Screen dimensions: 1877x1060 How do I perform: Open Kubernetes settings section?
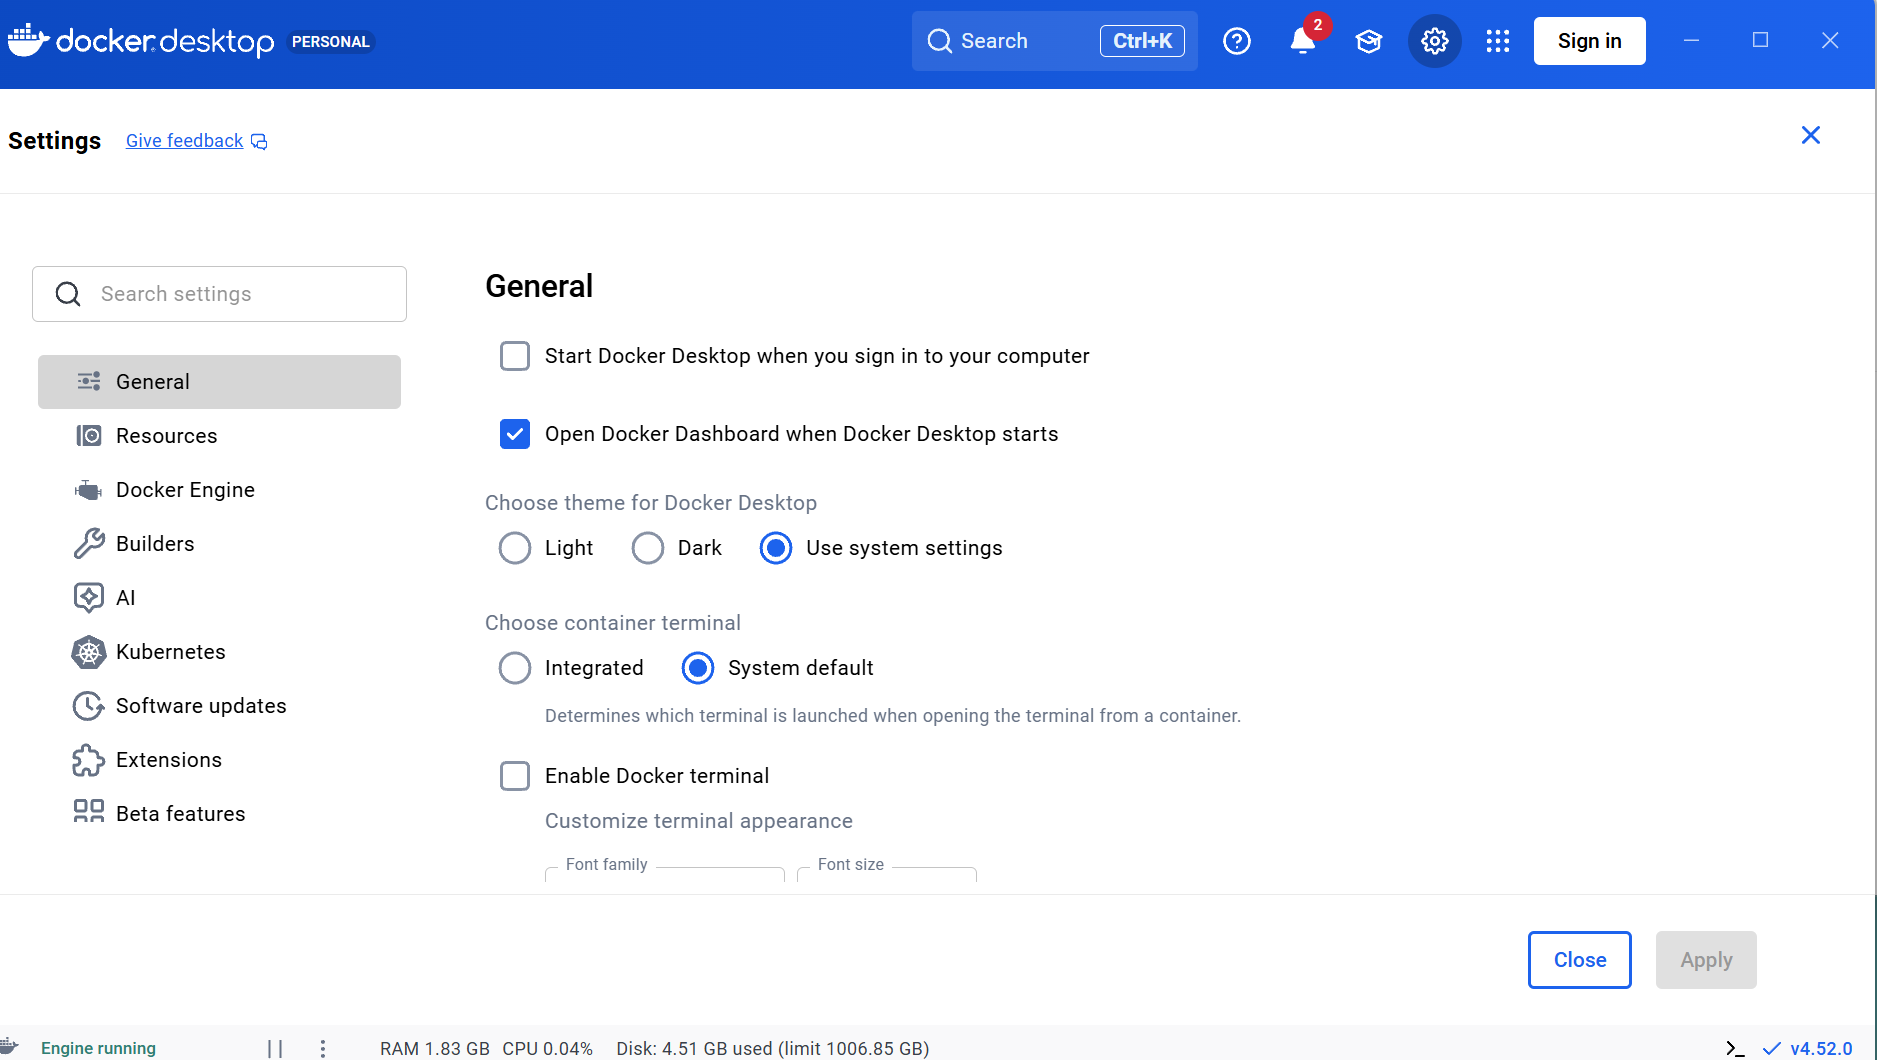170,652
